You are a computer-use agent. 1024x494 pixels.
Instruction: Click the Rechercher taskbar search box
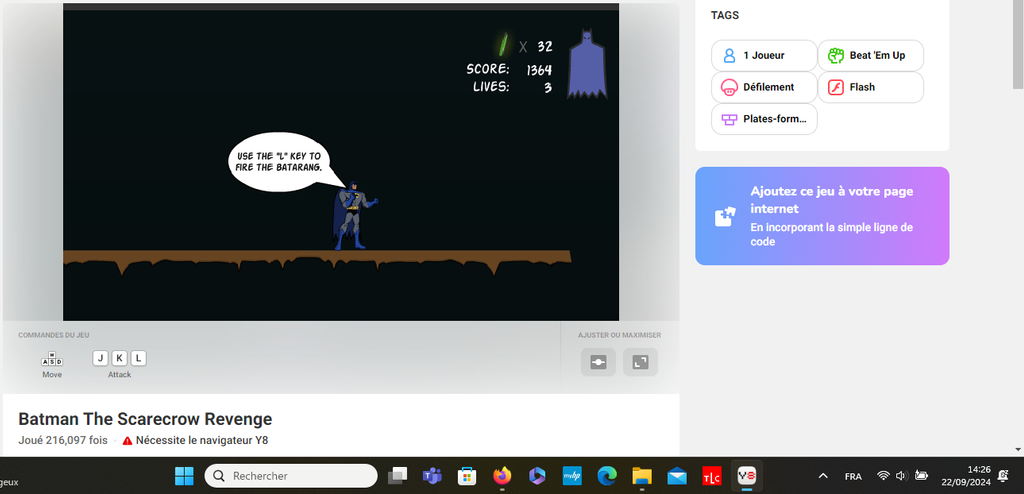tap(291, 476)
